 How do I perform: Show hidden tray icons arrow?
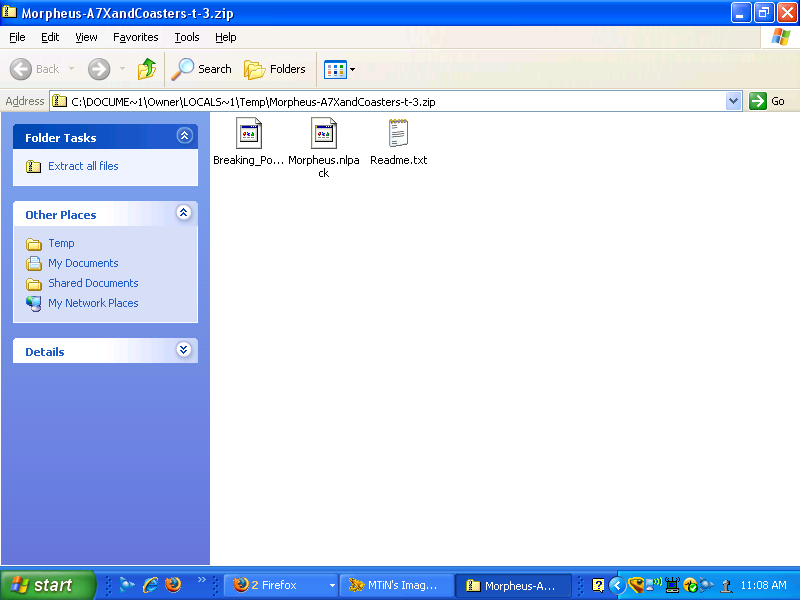[x=617, y=585]
